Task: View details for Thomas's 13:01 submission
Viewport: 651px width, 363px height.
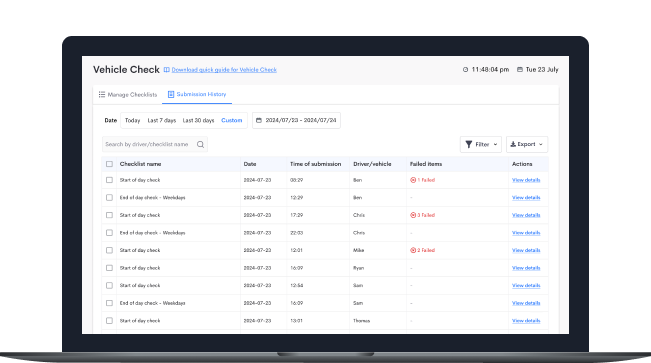Action: (526, 321)
